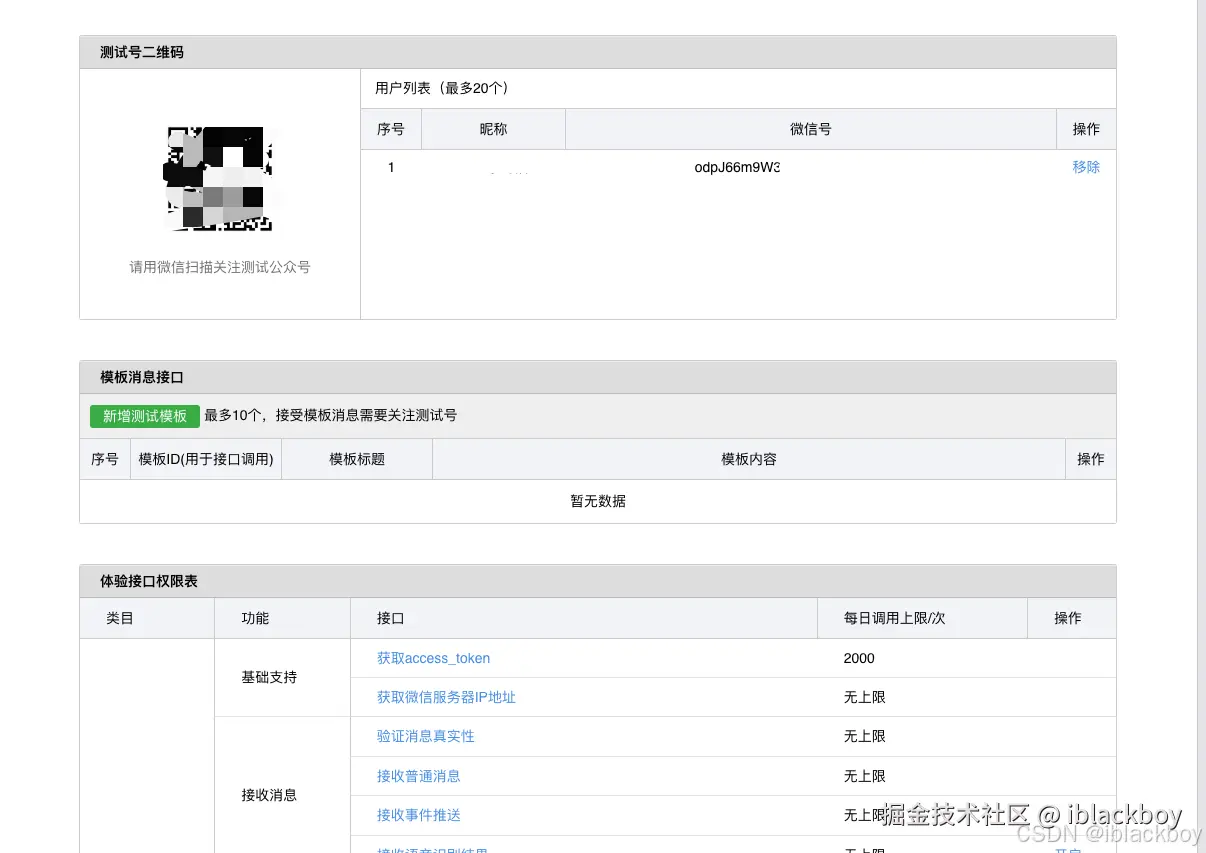Open the 获取access_token interface link
Viewport: 1206px width, 853px height.
432,658
